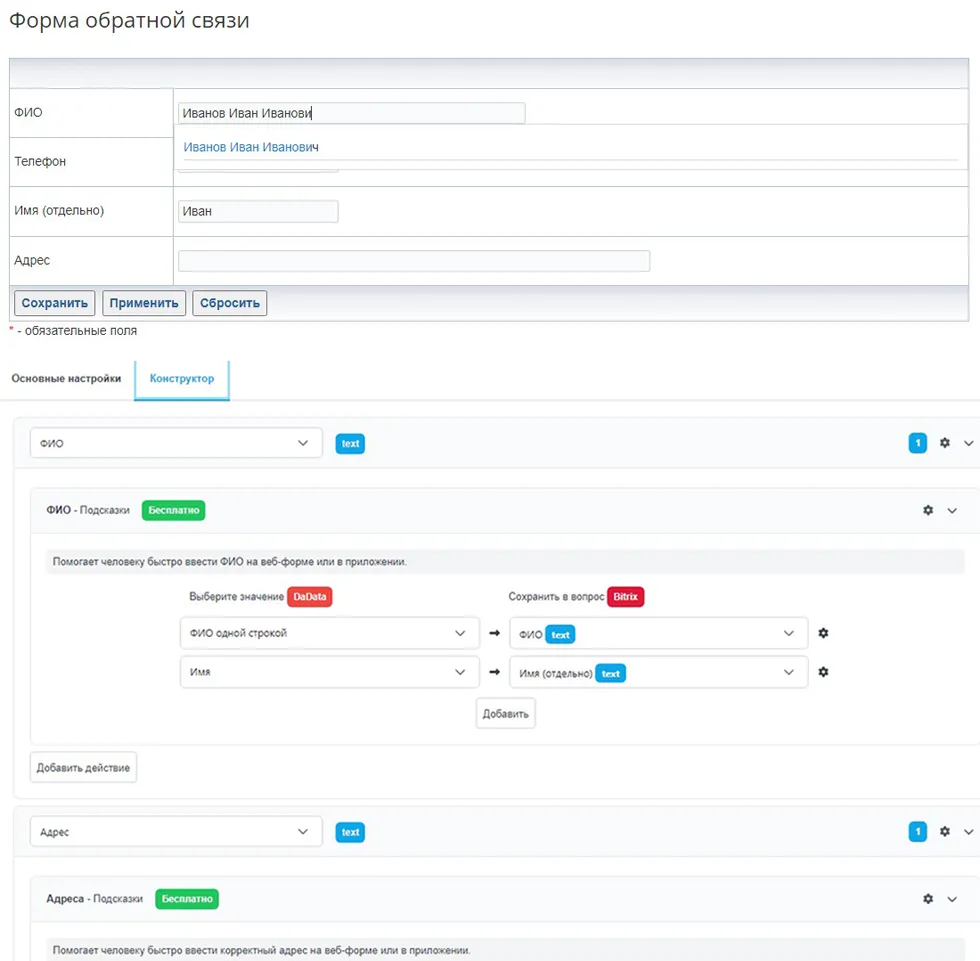The height and width of the screenshot is (961, 980).
Task: Click gear icon next to ФИО text mapping
Action: [x=823, y=633]
